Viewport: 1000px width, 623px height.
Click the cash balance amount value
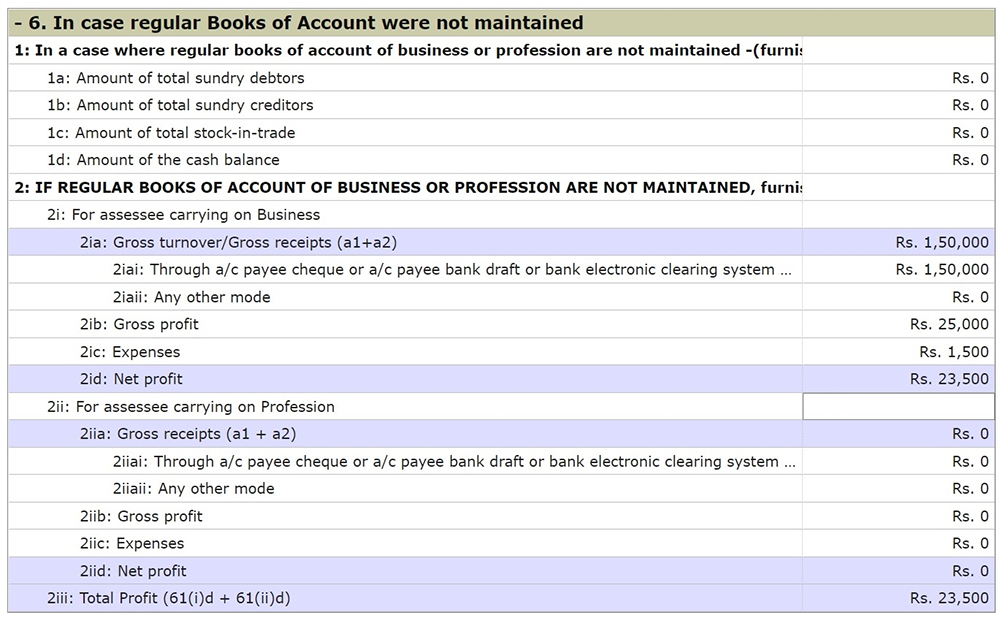tap(969, 160)
